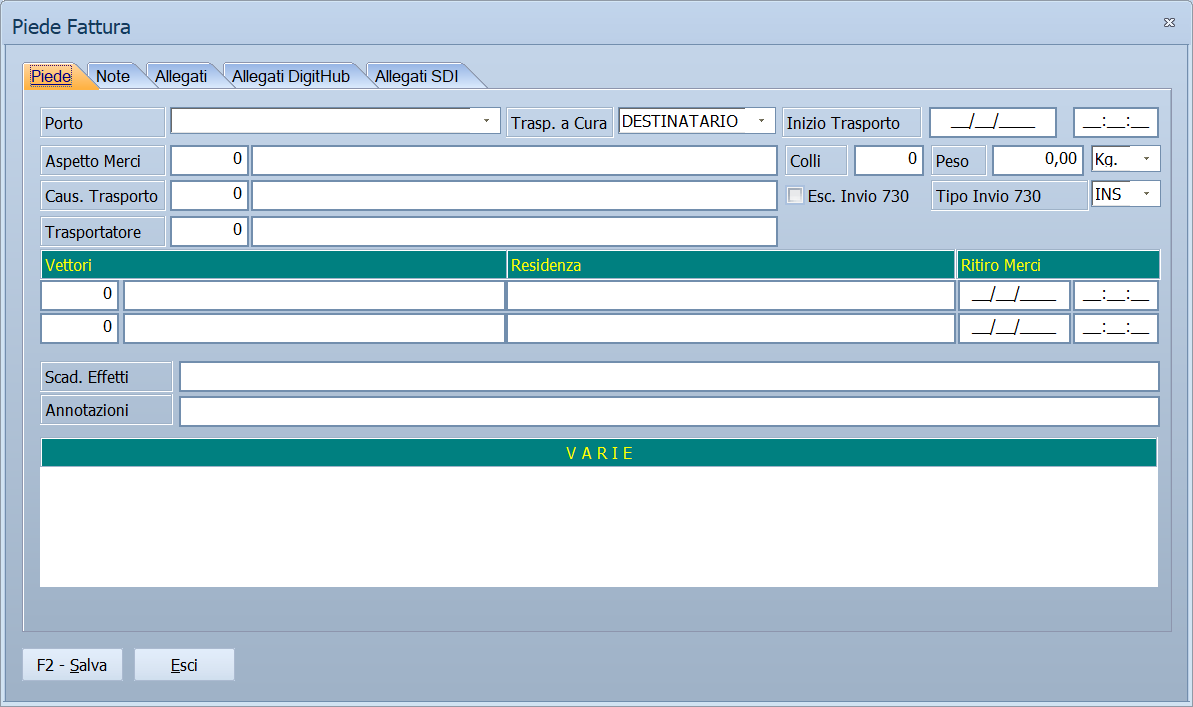Select the Allegati DigitHub tab
The image size is (1193, 707).
pyautogui.click(x=291, y=76)
